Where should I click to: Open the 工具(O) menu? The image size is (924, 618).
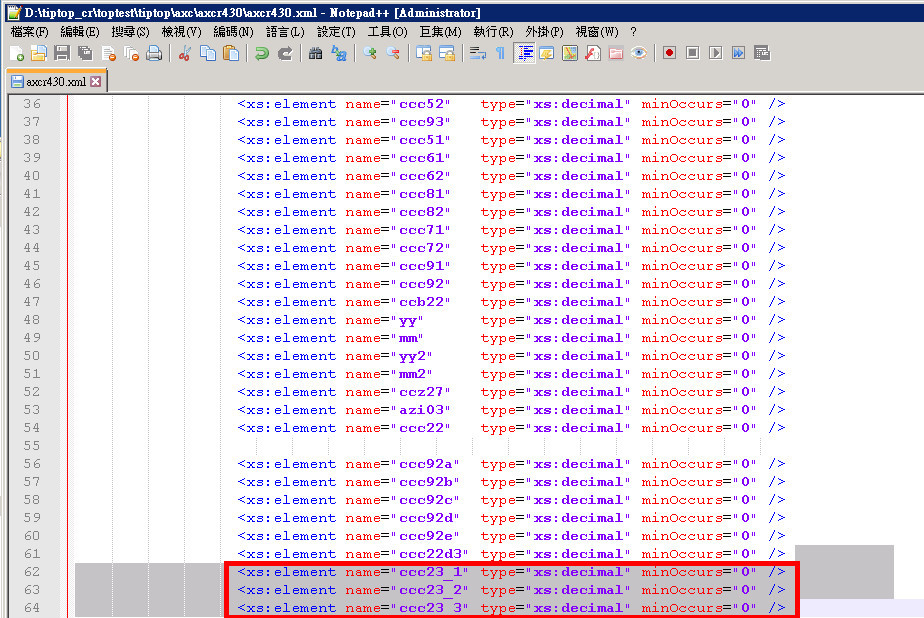tap(387, 32)
